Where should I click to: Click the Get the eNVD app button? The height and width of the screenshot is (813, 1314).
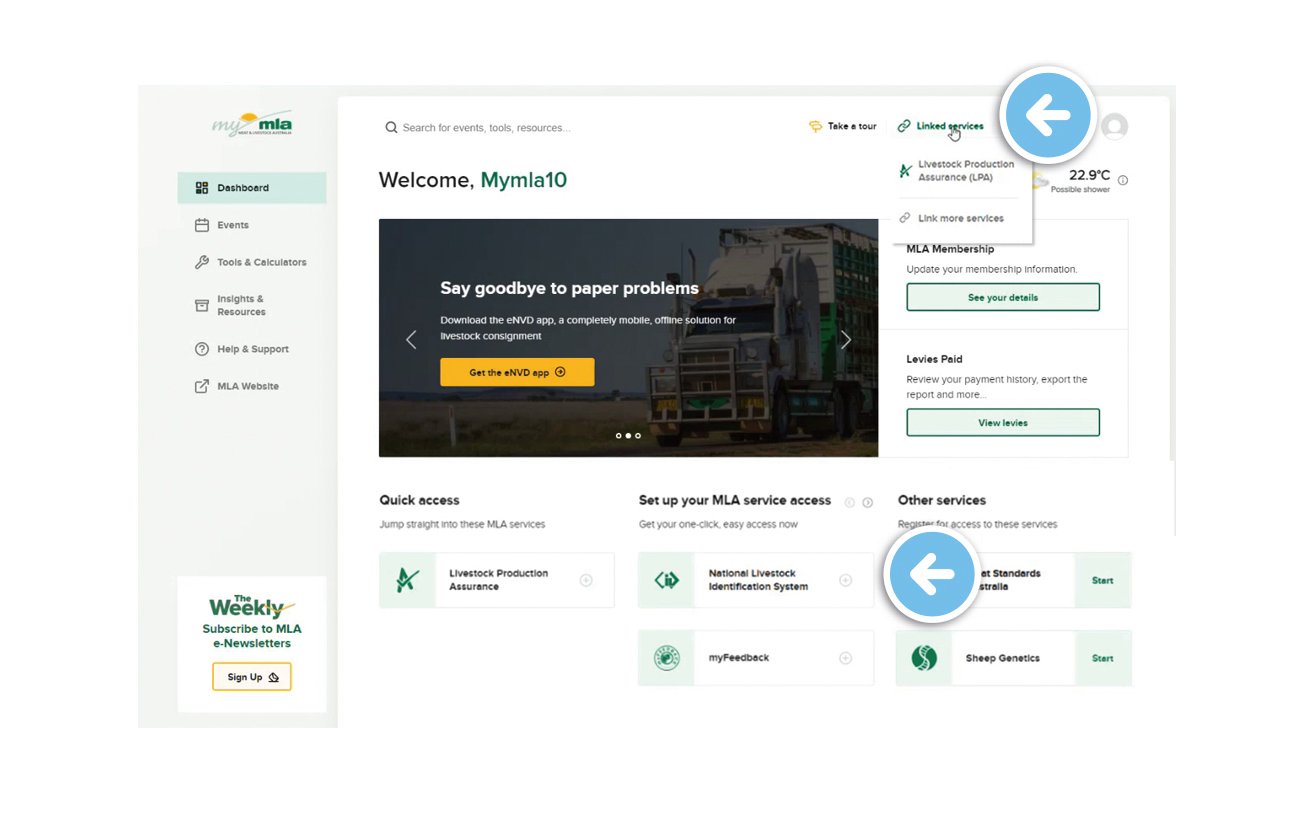(517, 372)
